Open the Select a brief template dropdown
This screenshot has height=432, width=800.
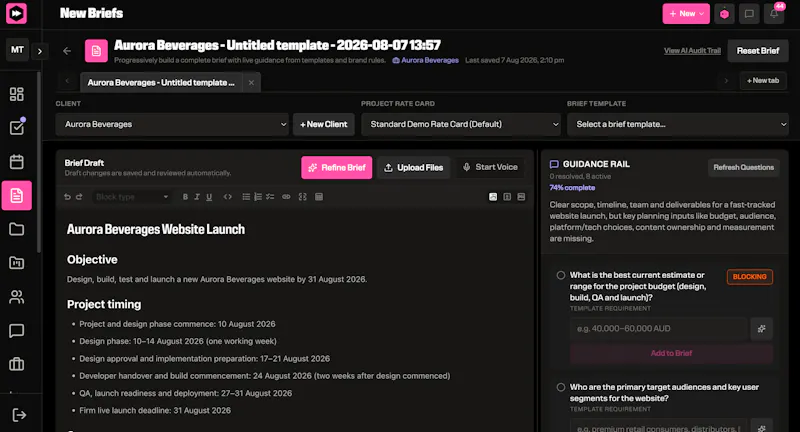tap(678, 124)
